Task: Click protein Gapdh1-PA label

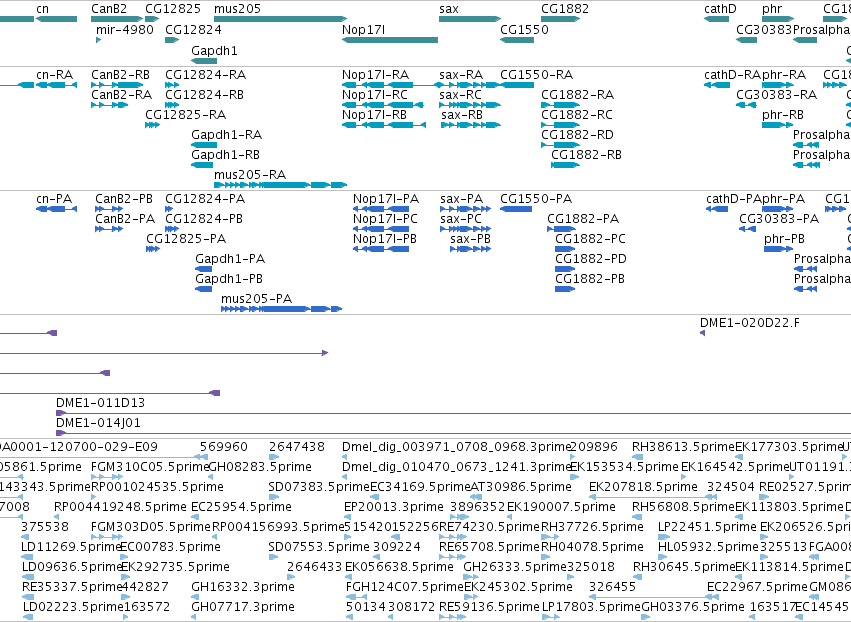Action: [x=230, y=258]
